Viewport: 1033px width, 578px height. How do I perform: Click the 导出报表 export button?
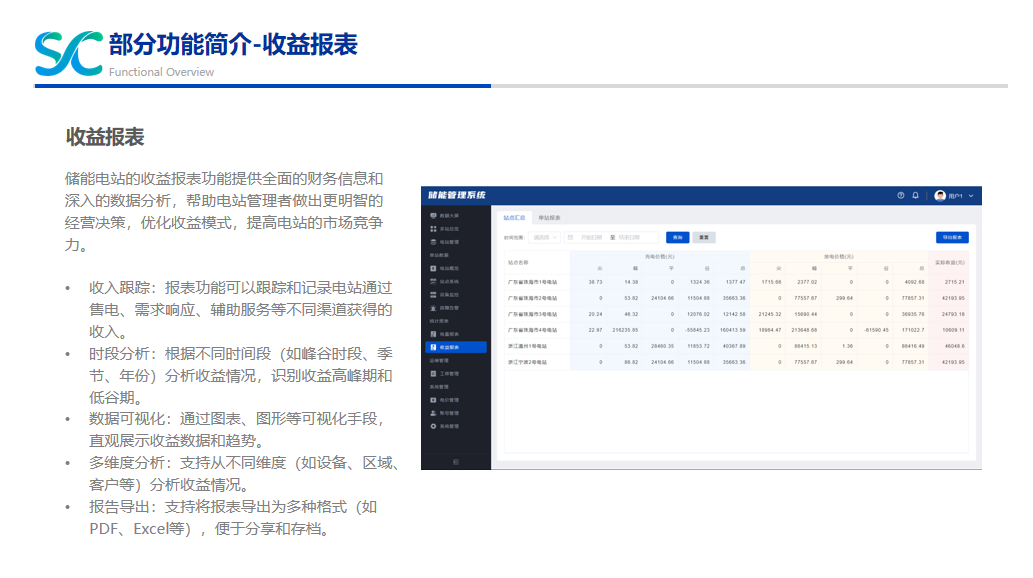point(952,238)
